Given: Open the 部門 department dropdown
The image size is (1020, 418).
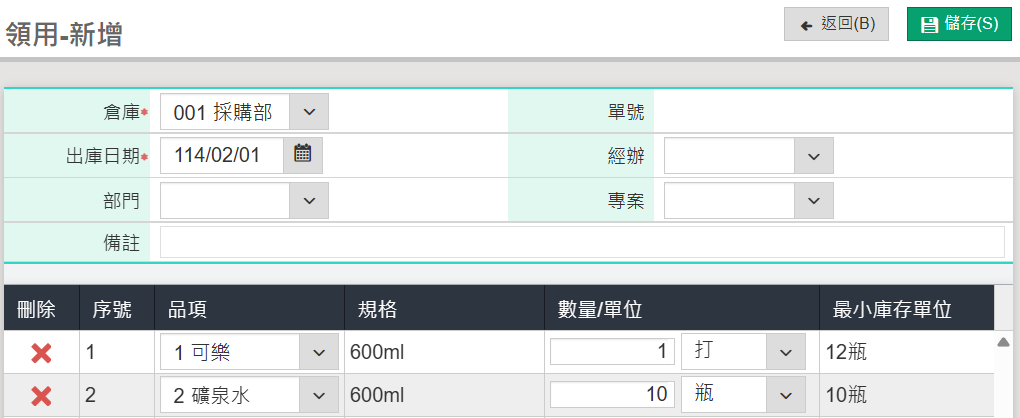Looking at the screenshot, I should 308,200.
